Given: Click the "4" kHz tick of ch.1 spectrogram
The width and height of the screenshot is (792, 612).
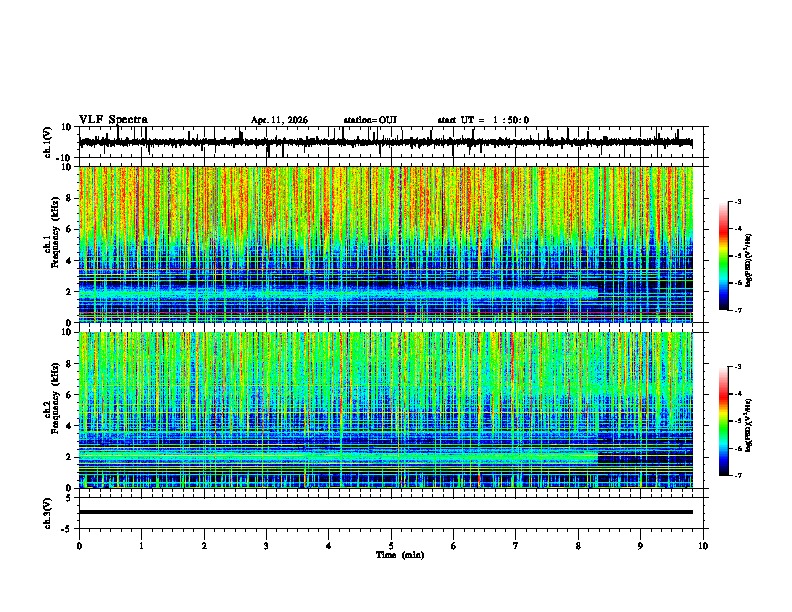Looking at the screenshot, I should click(x=69, y=261).
